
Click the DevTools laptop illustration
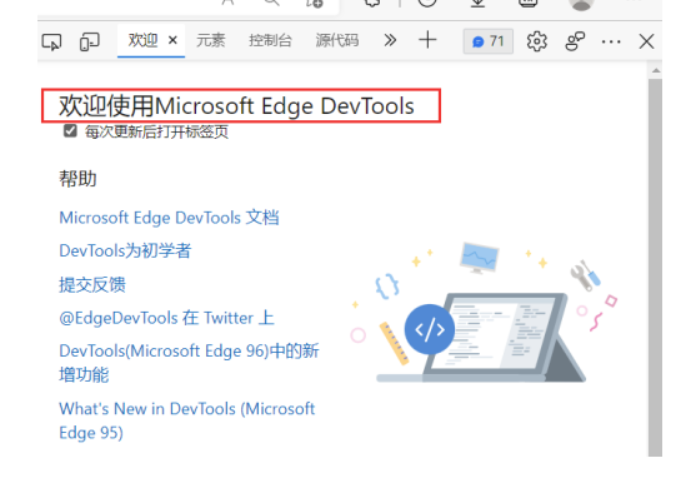[x=484, y=314]
